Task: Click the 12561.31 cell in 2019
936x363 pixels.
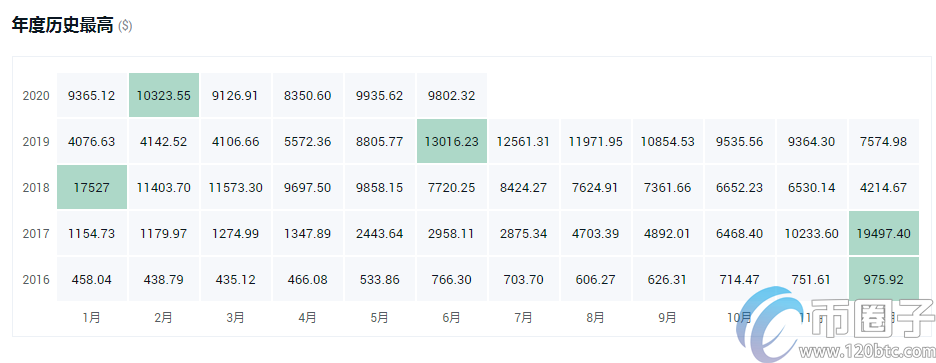Action: (x=524, y=141)
